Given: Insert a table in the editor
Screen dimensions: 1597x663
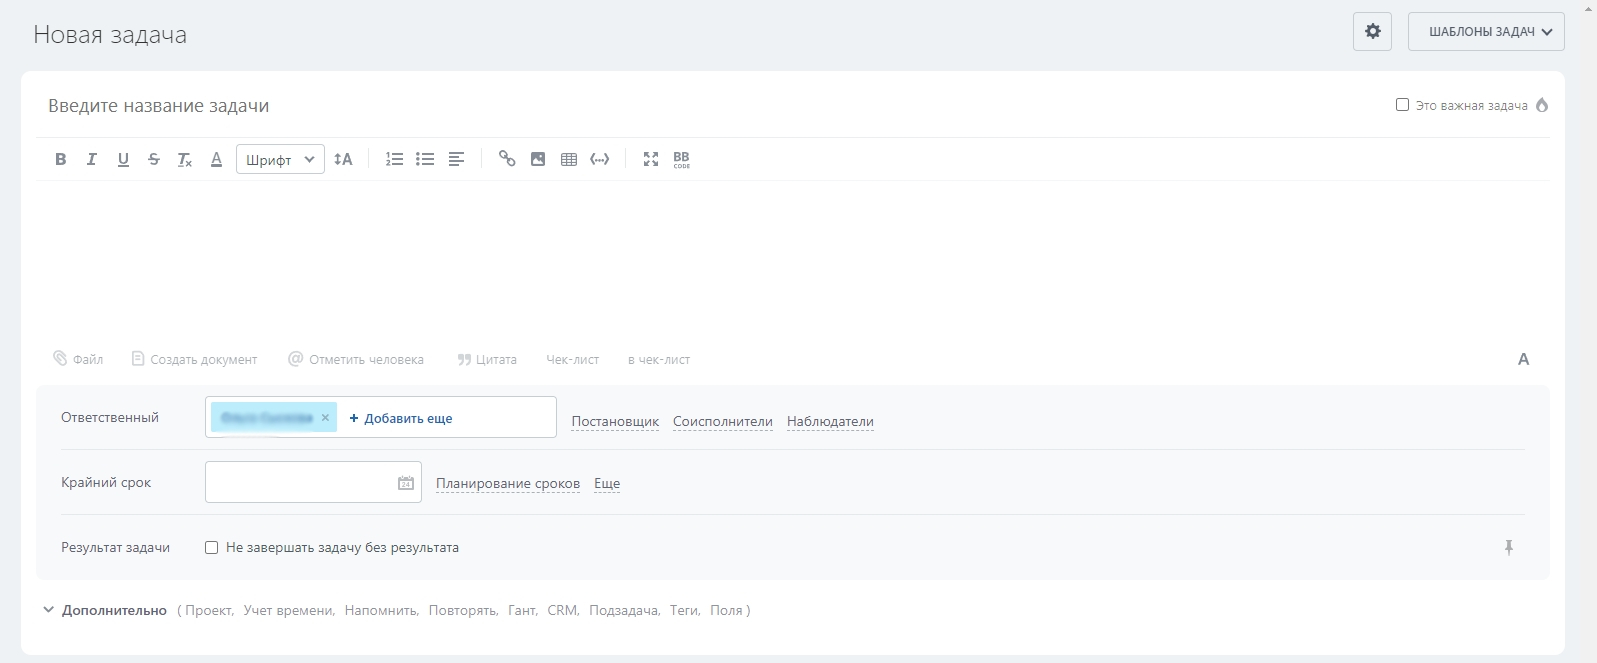Looking at the screenshot, I should pyautogui.click(x=569, y=159).
